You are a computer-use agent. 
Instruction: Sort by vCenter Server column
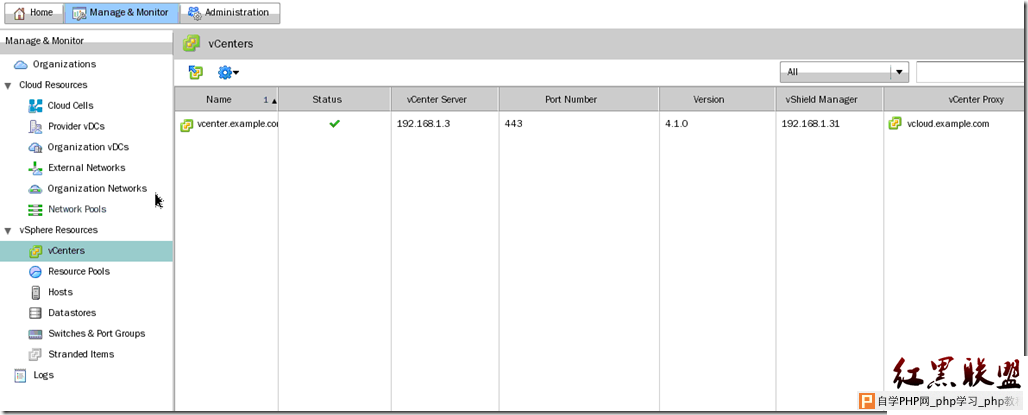(445, 100)
